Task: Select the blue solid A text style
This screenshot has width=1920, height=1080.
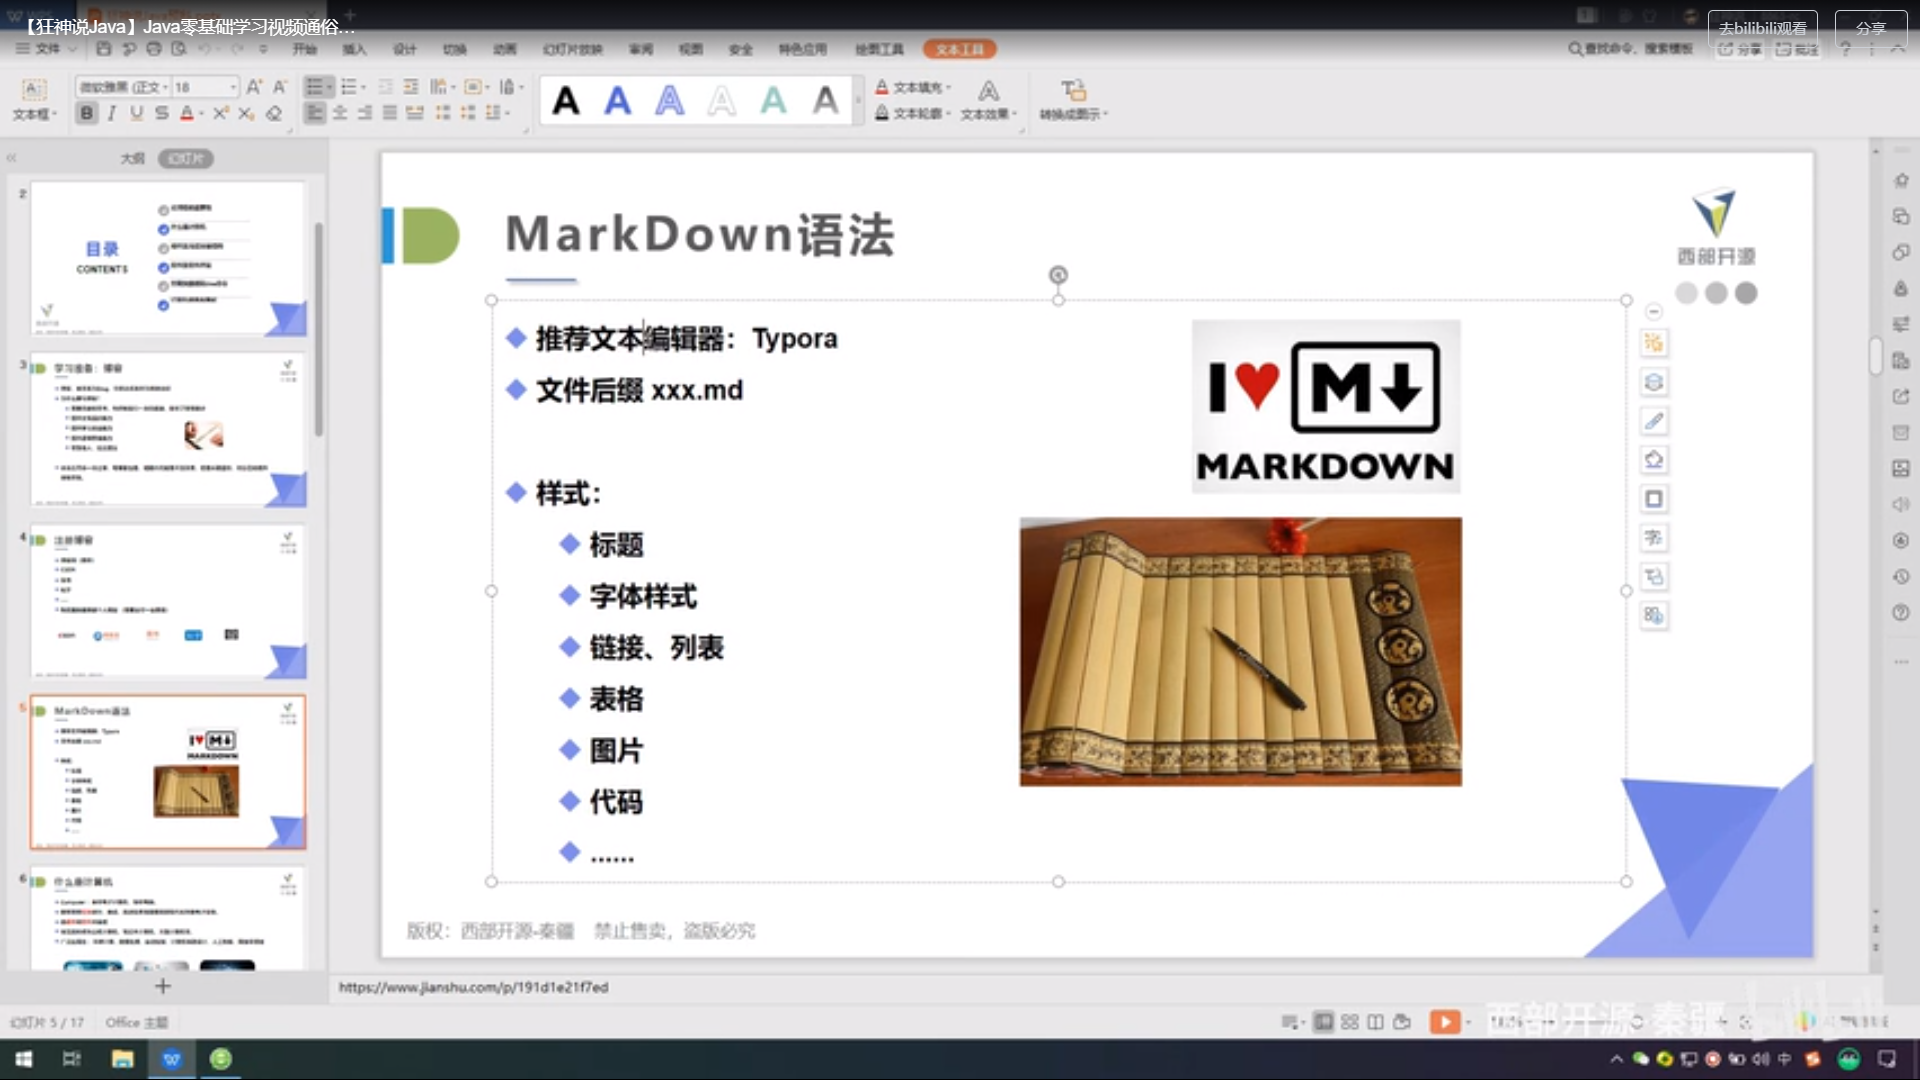Action: [x=618, y=100]
